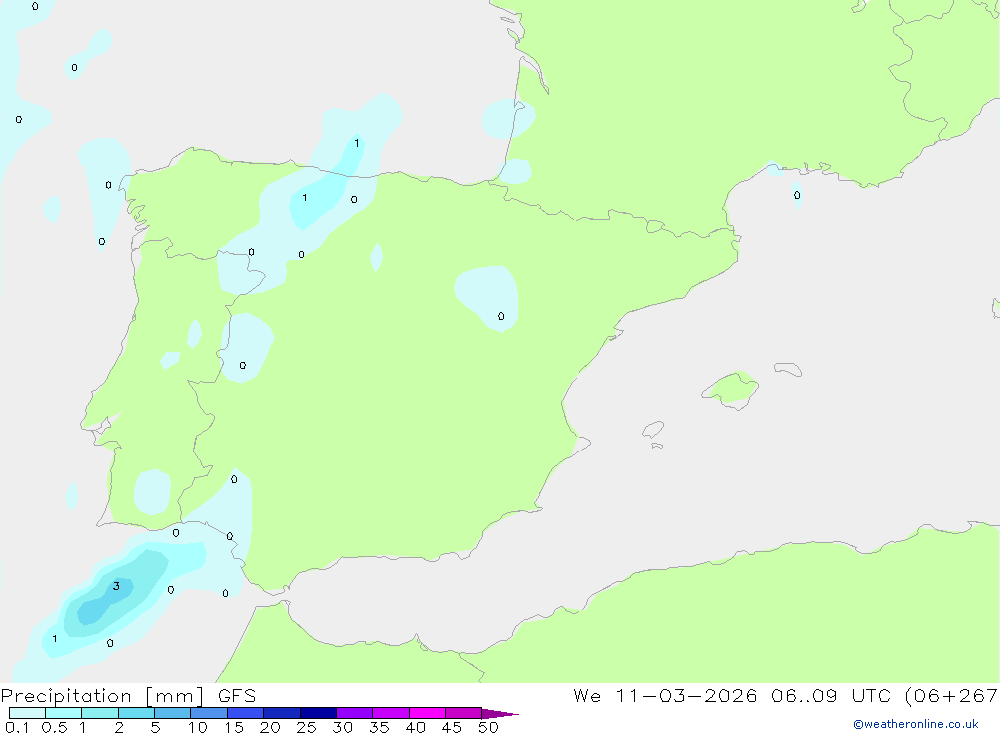The height and width of the screenshot is (733, 1000).
Task: Select the 0.5–1 mm legend color segment
Action: (x=64, y=713)
